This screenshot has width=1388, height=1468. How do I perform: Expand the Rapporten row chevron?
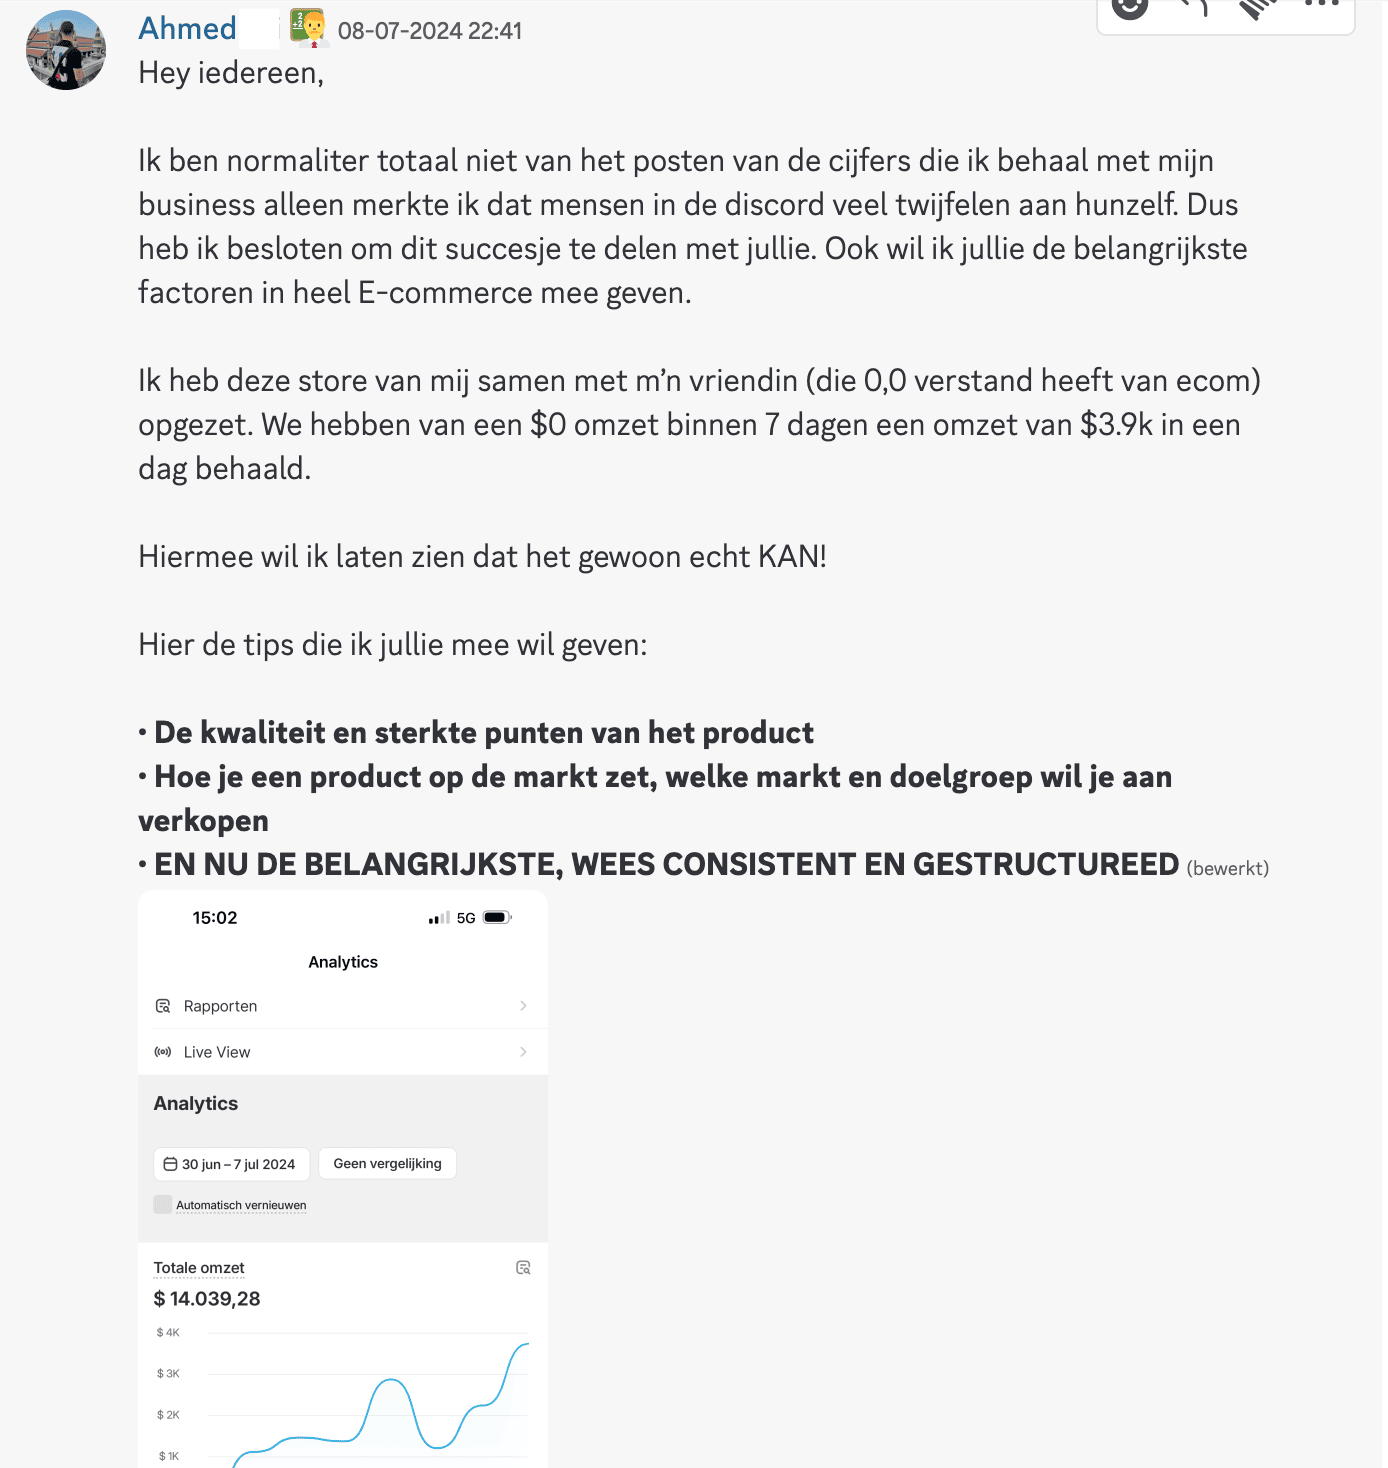523,1006
